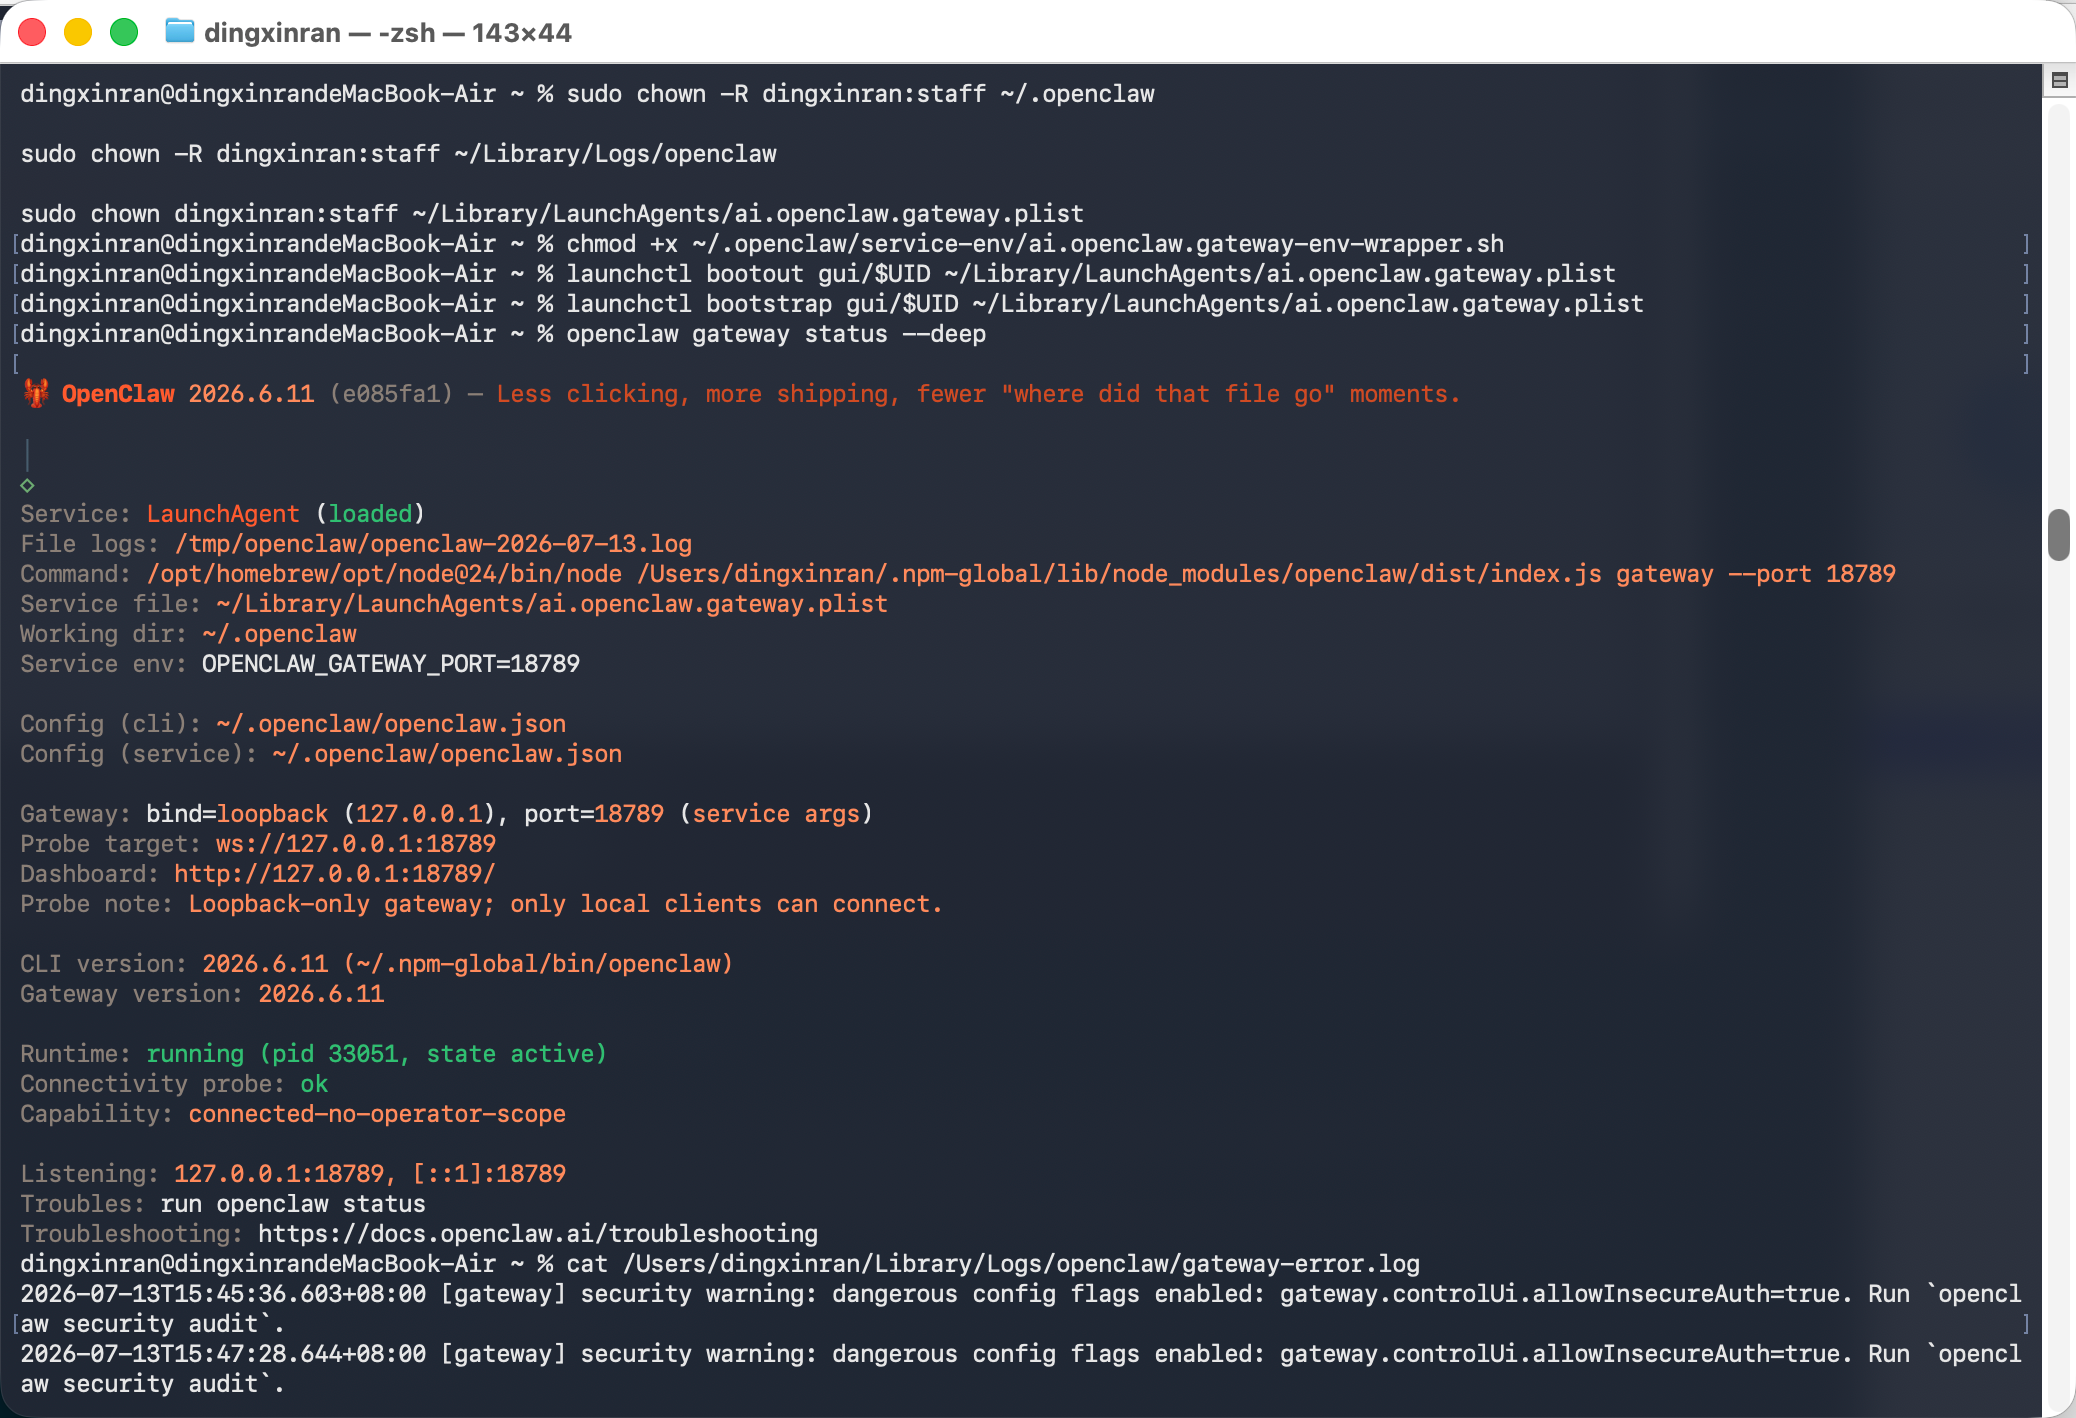Click the File logs path openclaw-2026-07-13.log
The image size is (2076, 1418).
click(x=433, y=544)
